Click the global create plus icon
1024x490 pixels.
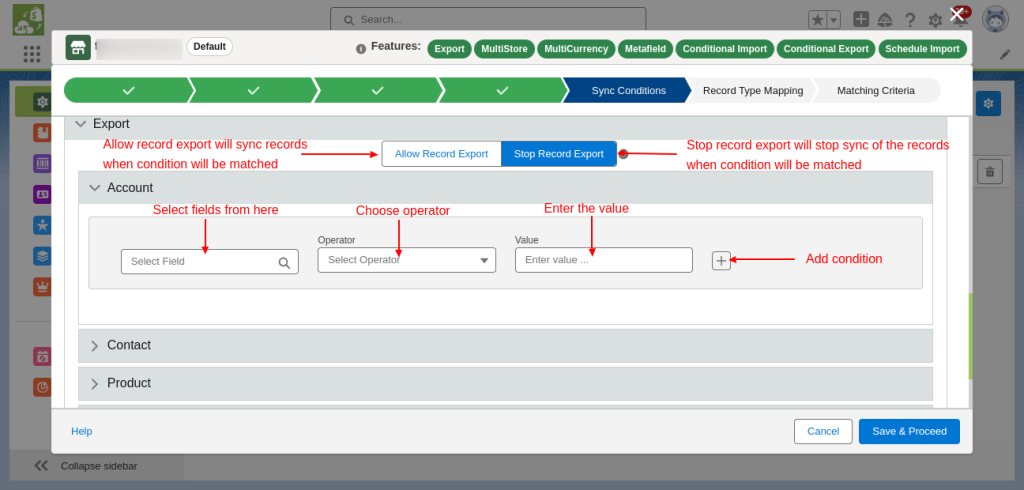click(861, 20)
